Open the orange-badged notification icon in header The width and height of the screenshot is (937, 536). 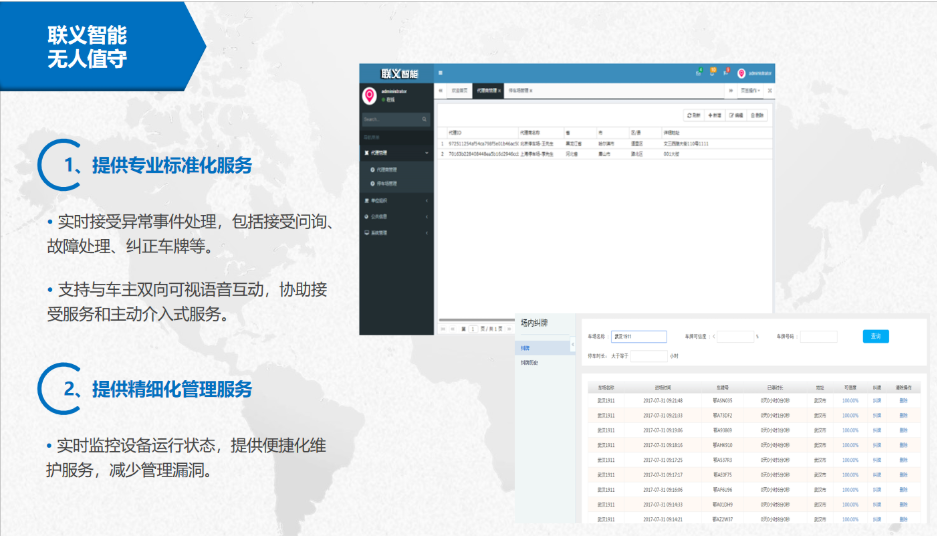coord(712,72)
